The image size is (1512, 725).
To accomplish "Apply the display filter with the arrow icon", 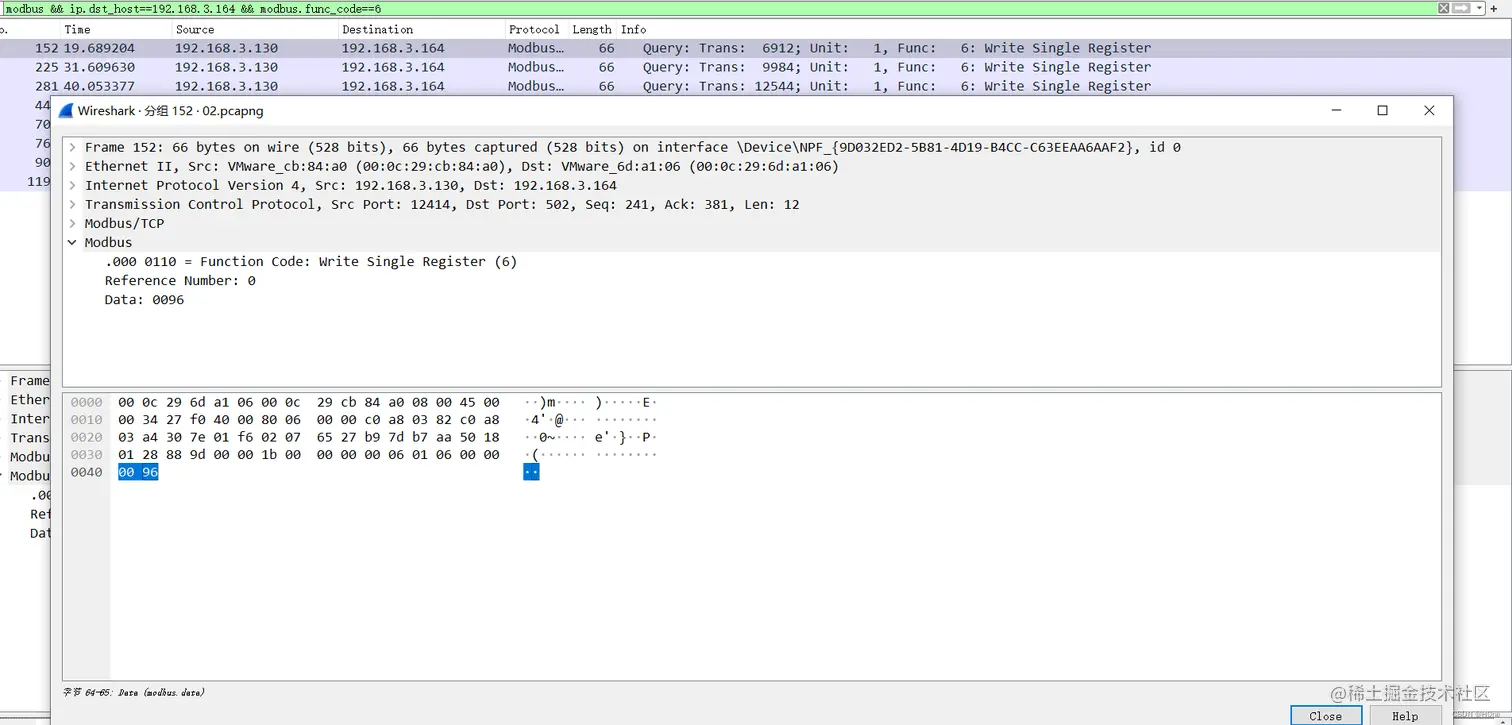I will pos(1460,7).
